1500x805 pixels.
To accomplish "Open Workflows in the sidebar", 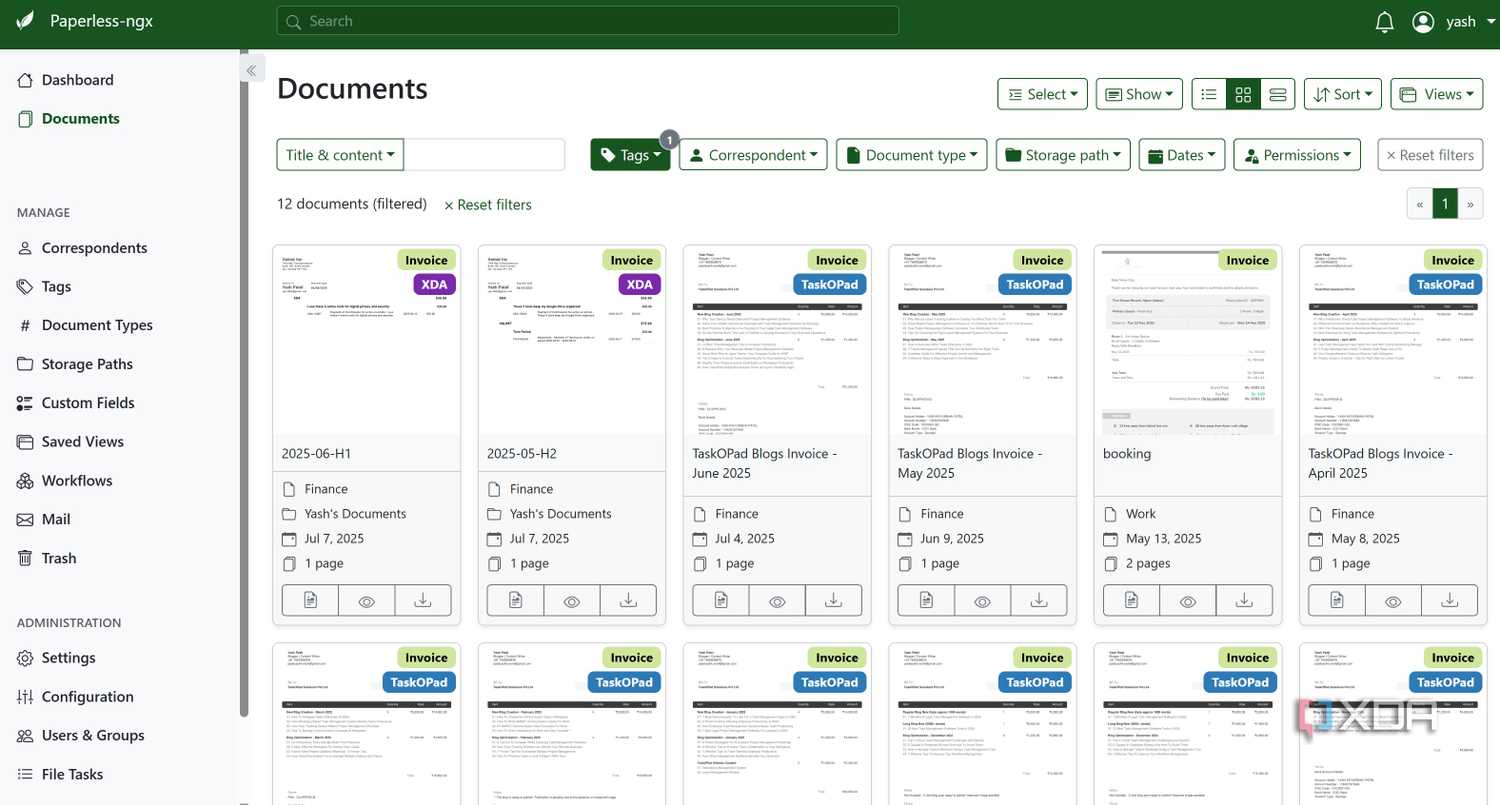I will tap(76, 481).
